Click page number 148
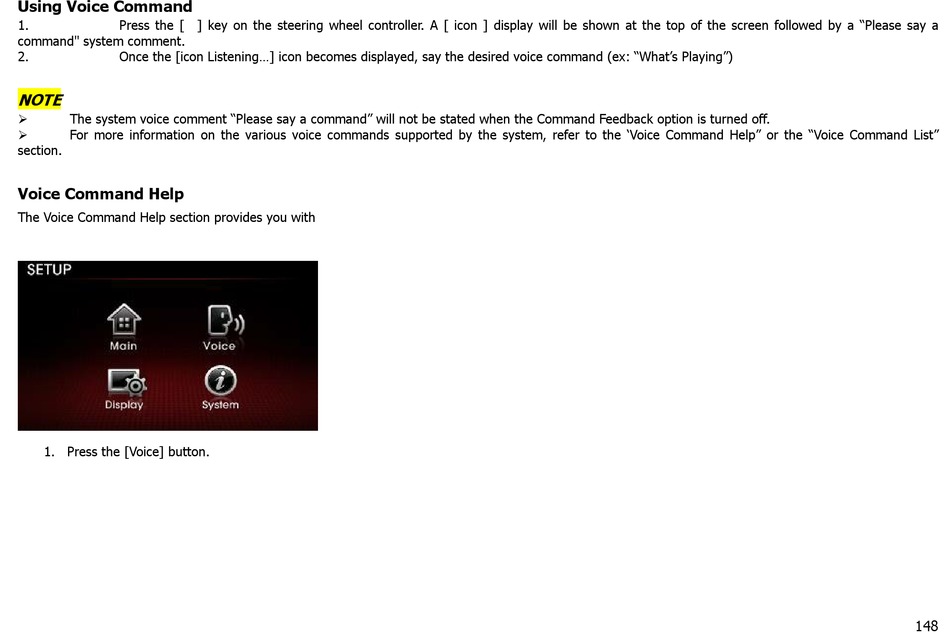This screenshot has width=950, height=632. coord(926,625)
